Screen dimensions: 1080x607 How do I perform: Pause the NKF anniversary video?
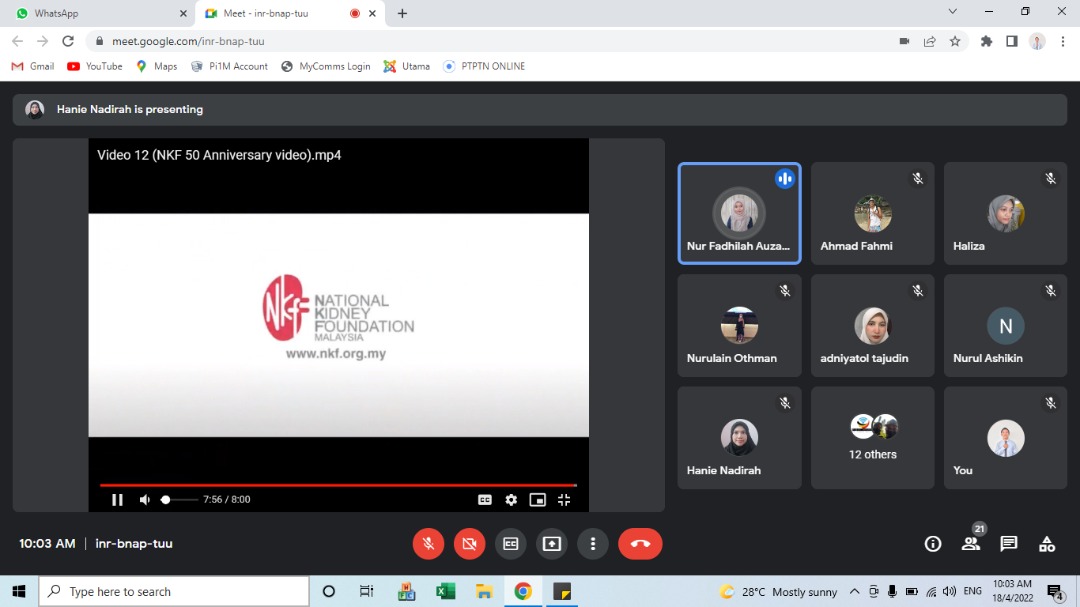coord(117,500)
